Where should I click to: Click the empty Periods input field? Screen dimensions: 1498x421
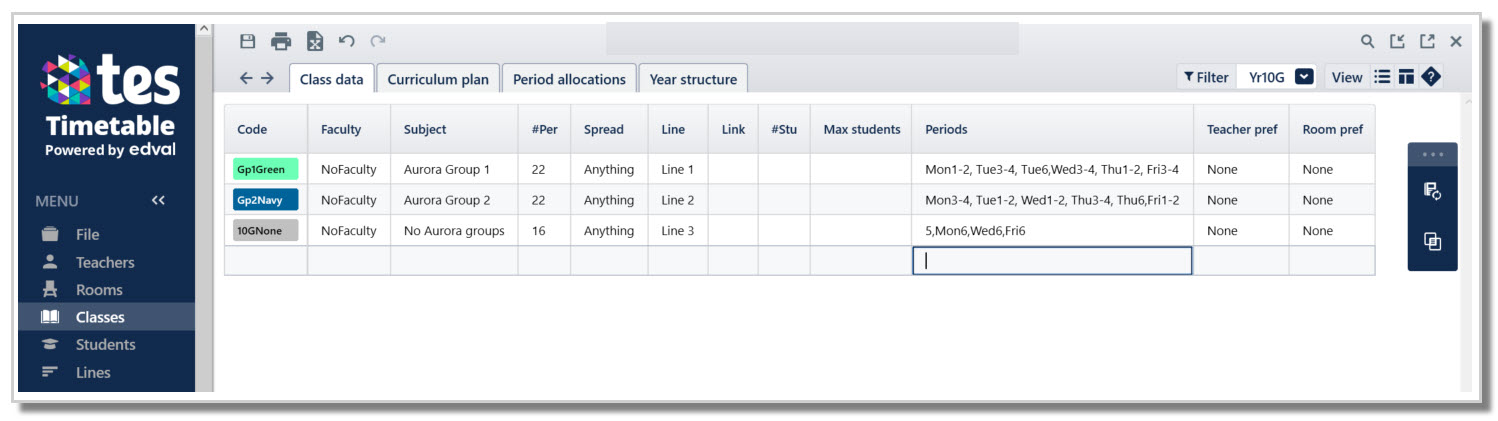[x=1051, y=261]
